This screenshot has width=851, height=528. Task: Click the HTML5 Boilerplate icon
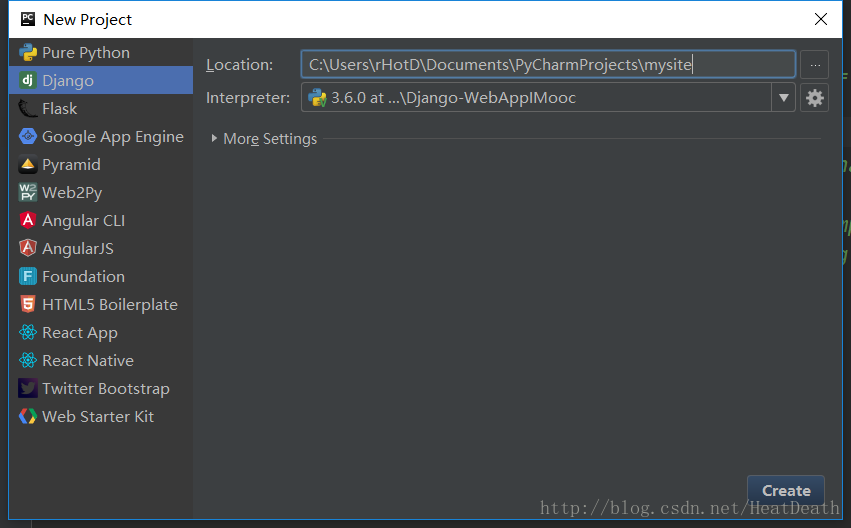(x=28, y=304)
